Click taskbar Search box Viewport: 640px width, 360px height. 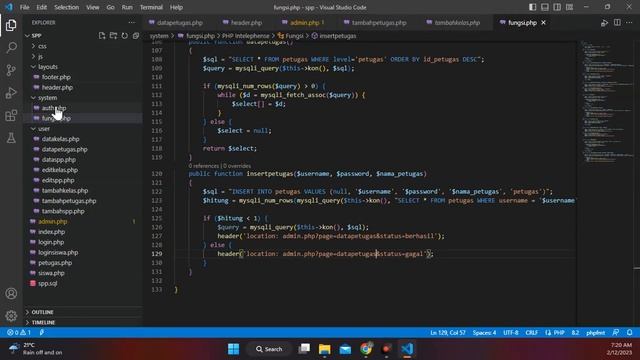(269, 349)
